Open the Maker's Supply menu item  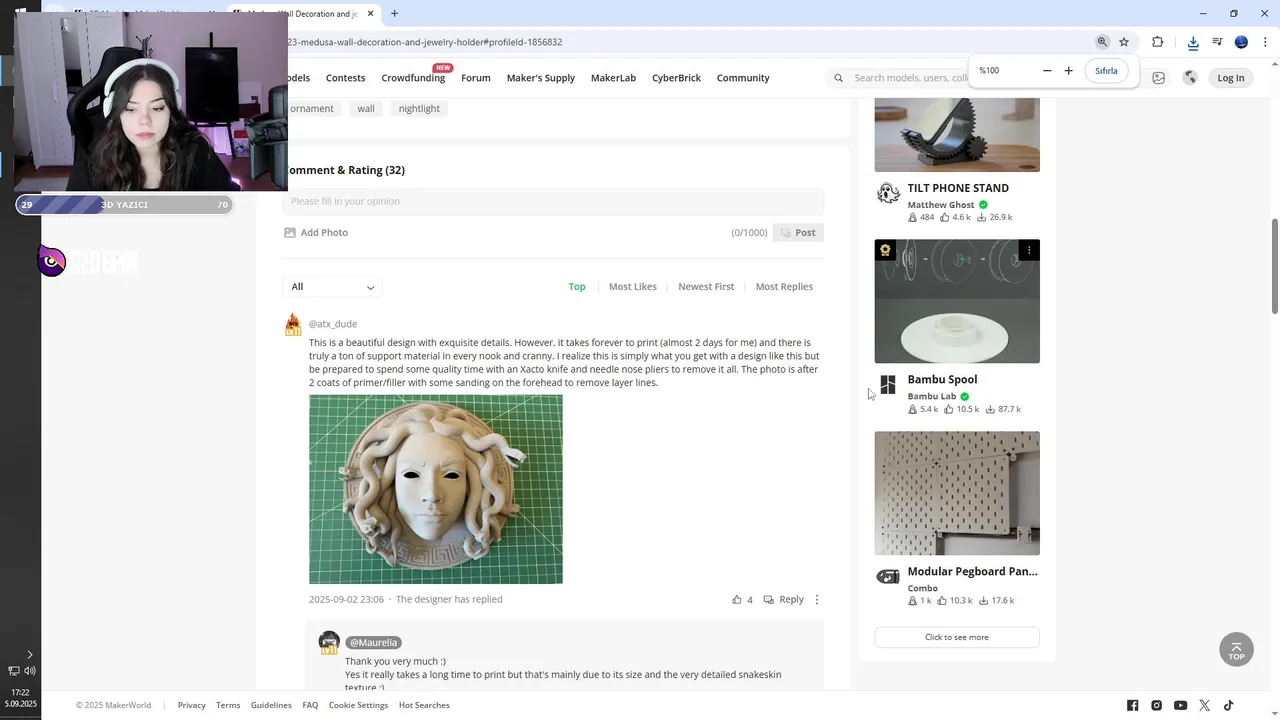(541, 78)
